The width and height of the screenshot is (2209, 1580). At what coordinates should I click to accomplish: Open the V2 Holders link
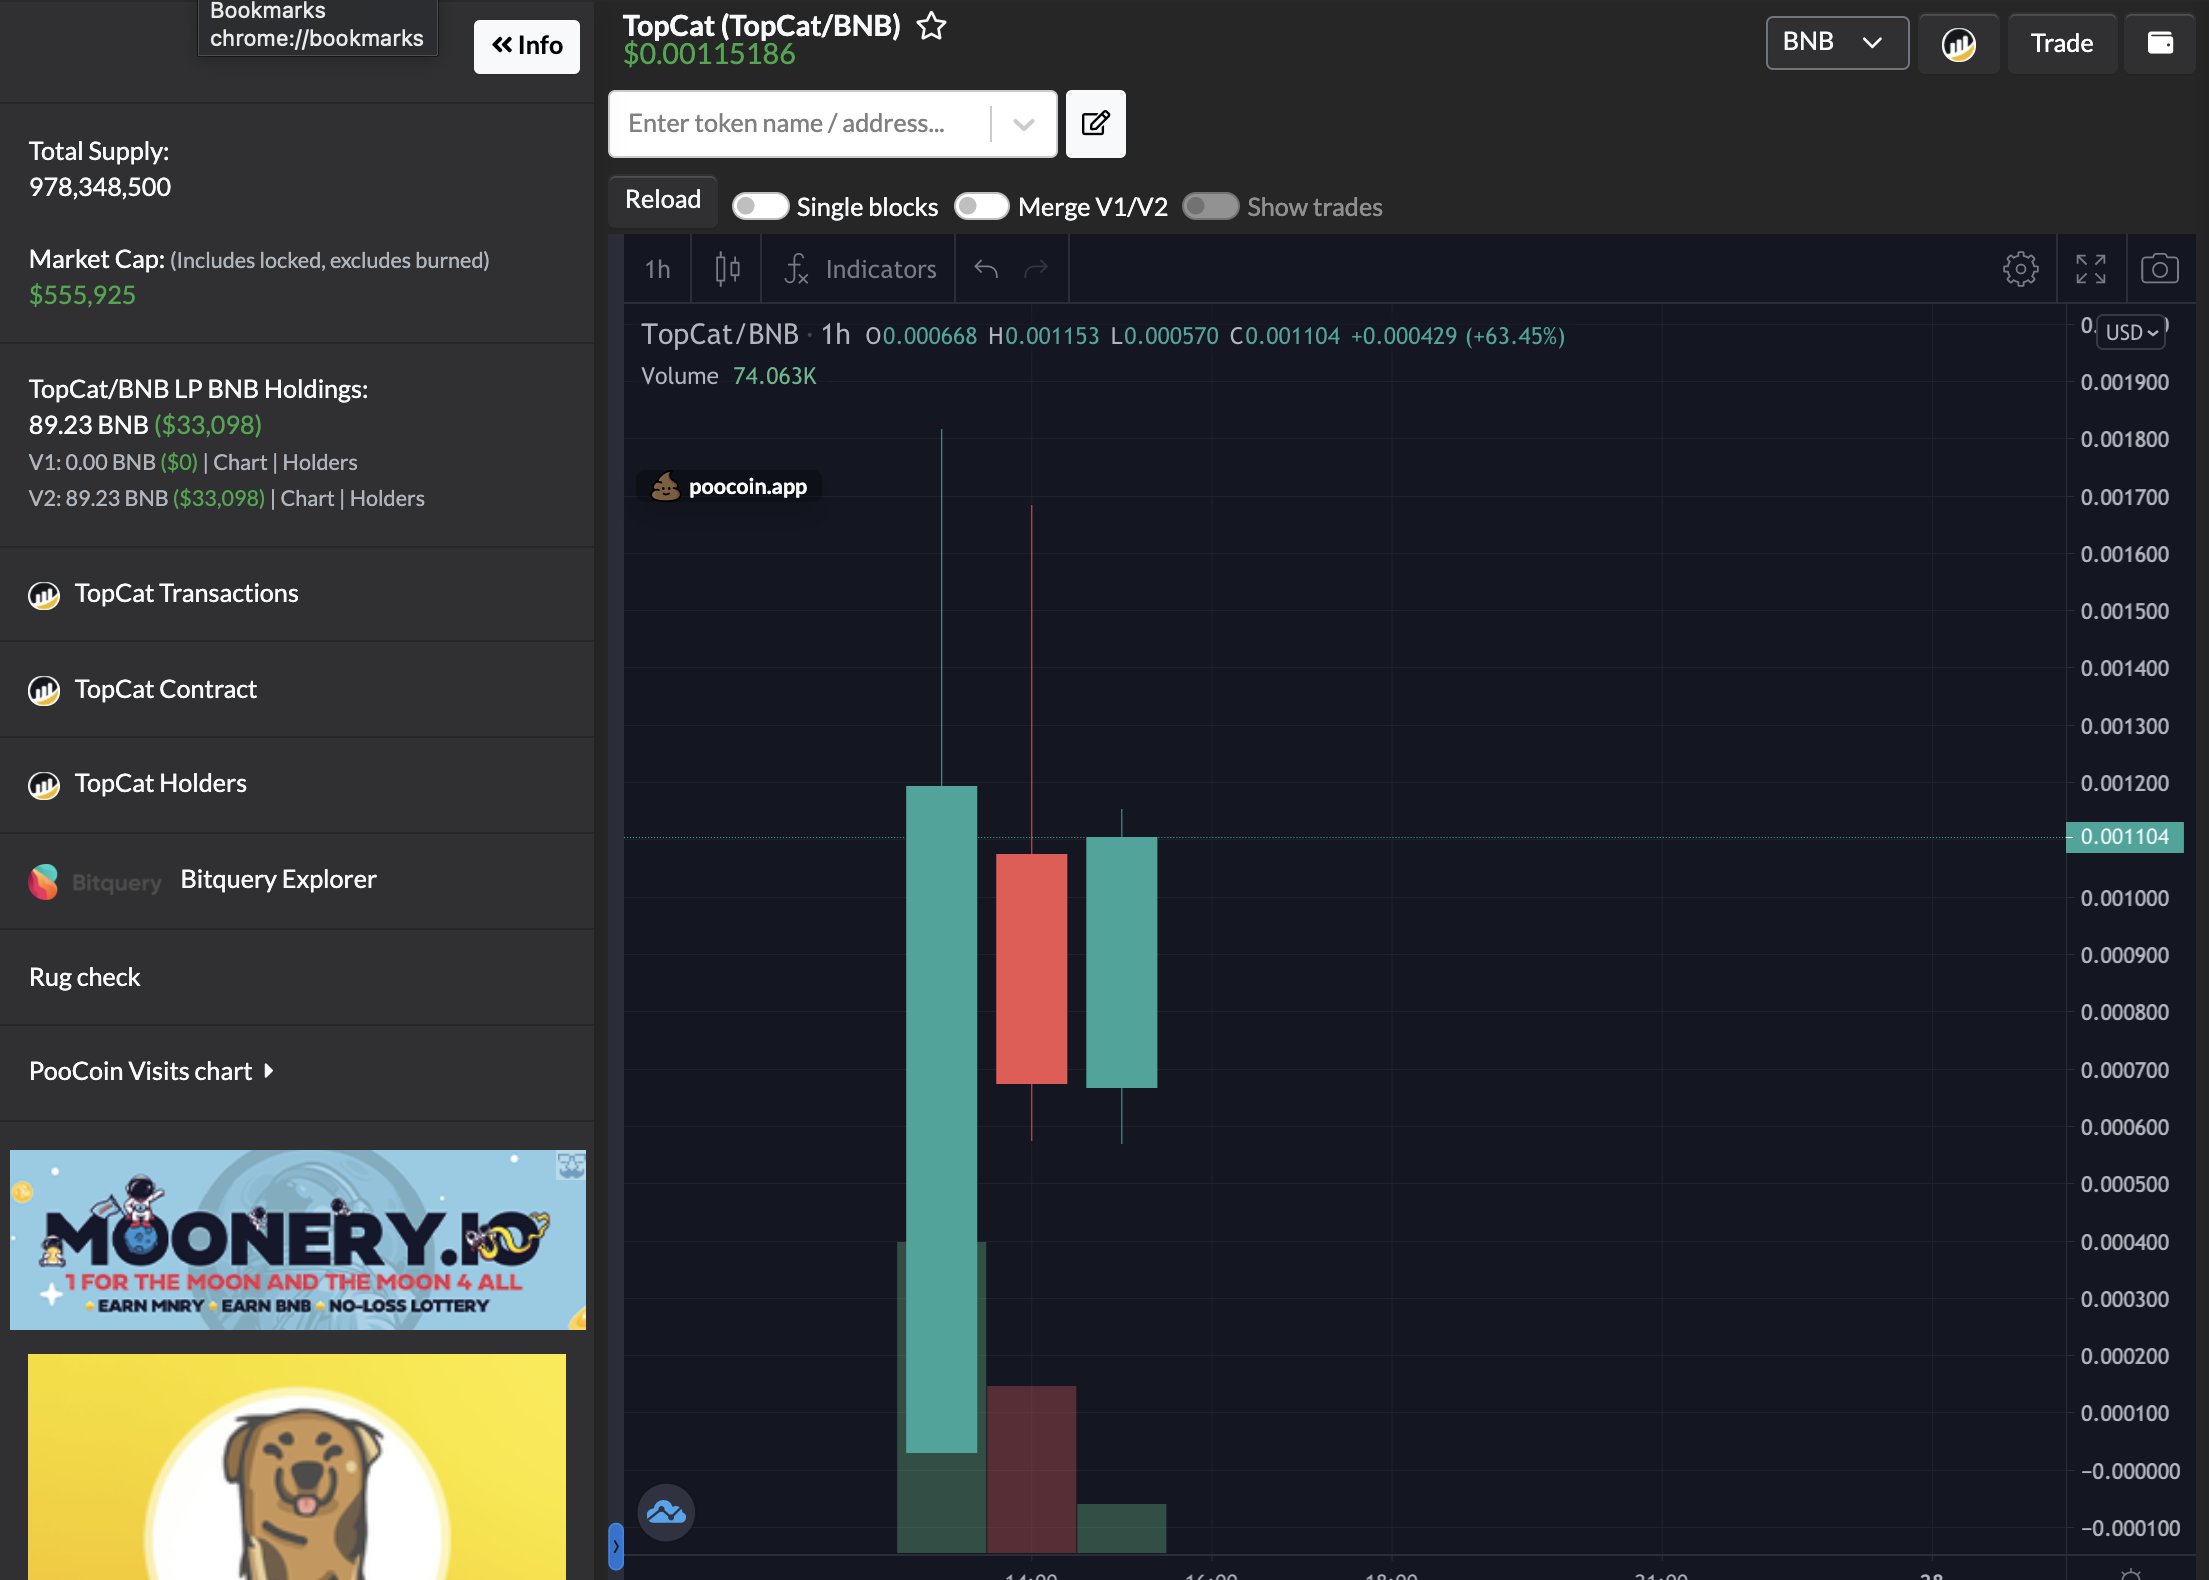(387, 498)
